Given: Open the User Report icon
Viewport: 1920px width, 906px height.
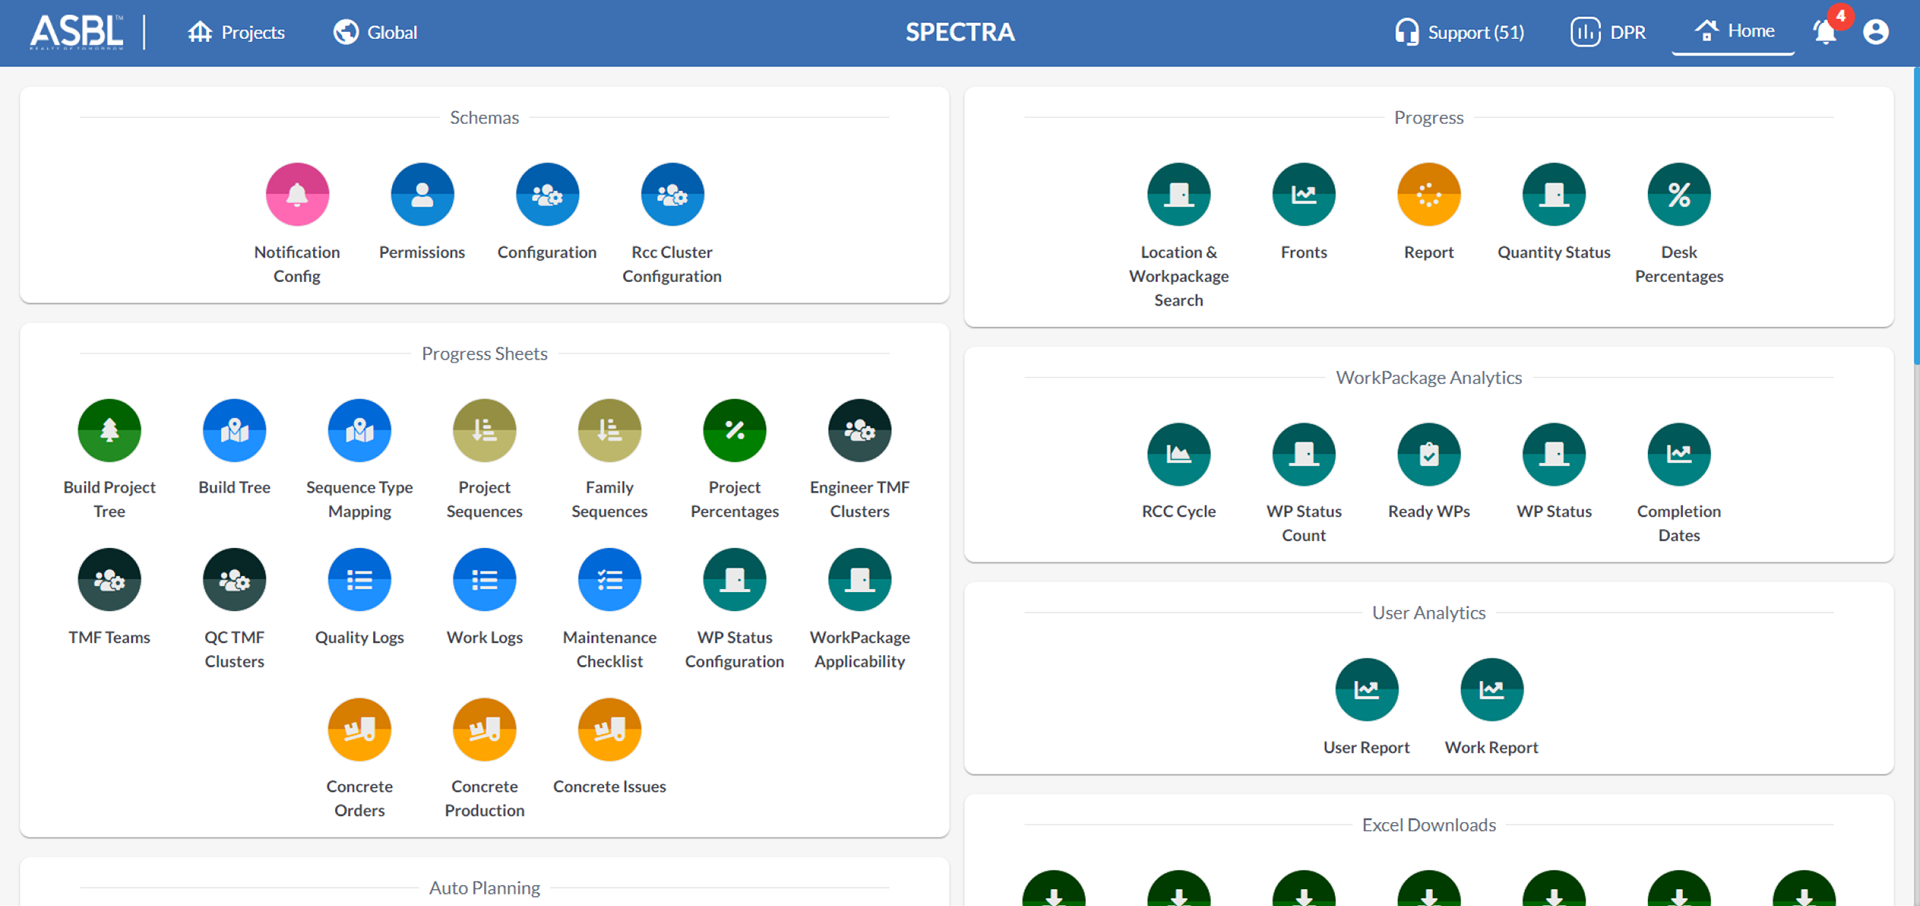Looking at the screenshot, I should 1366,689.
